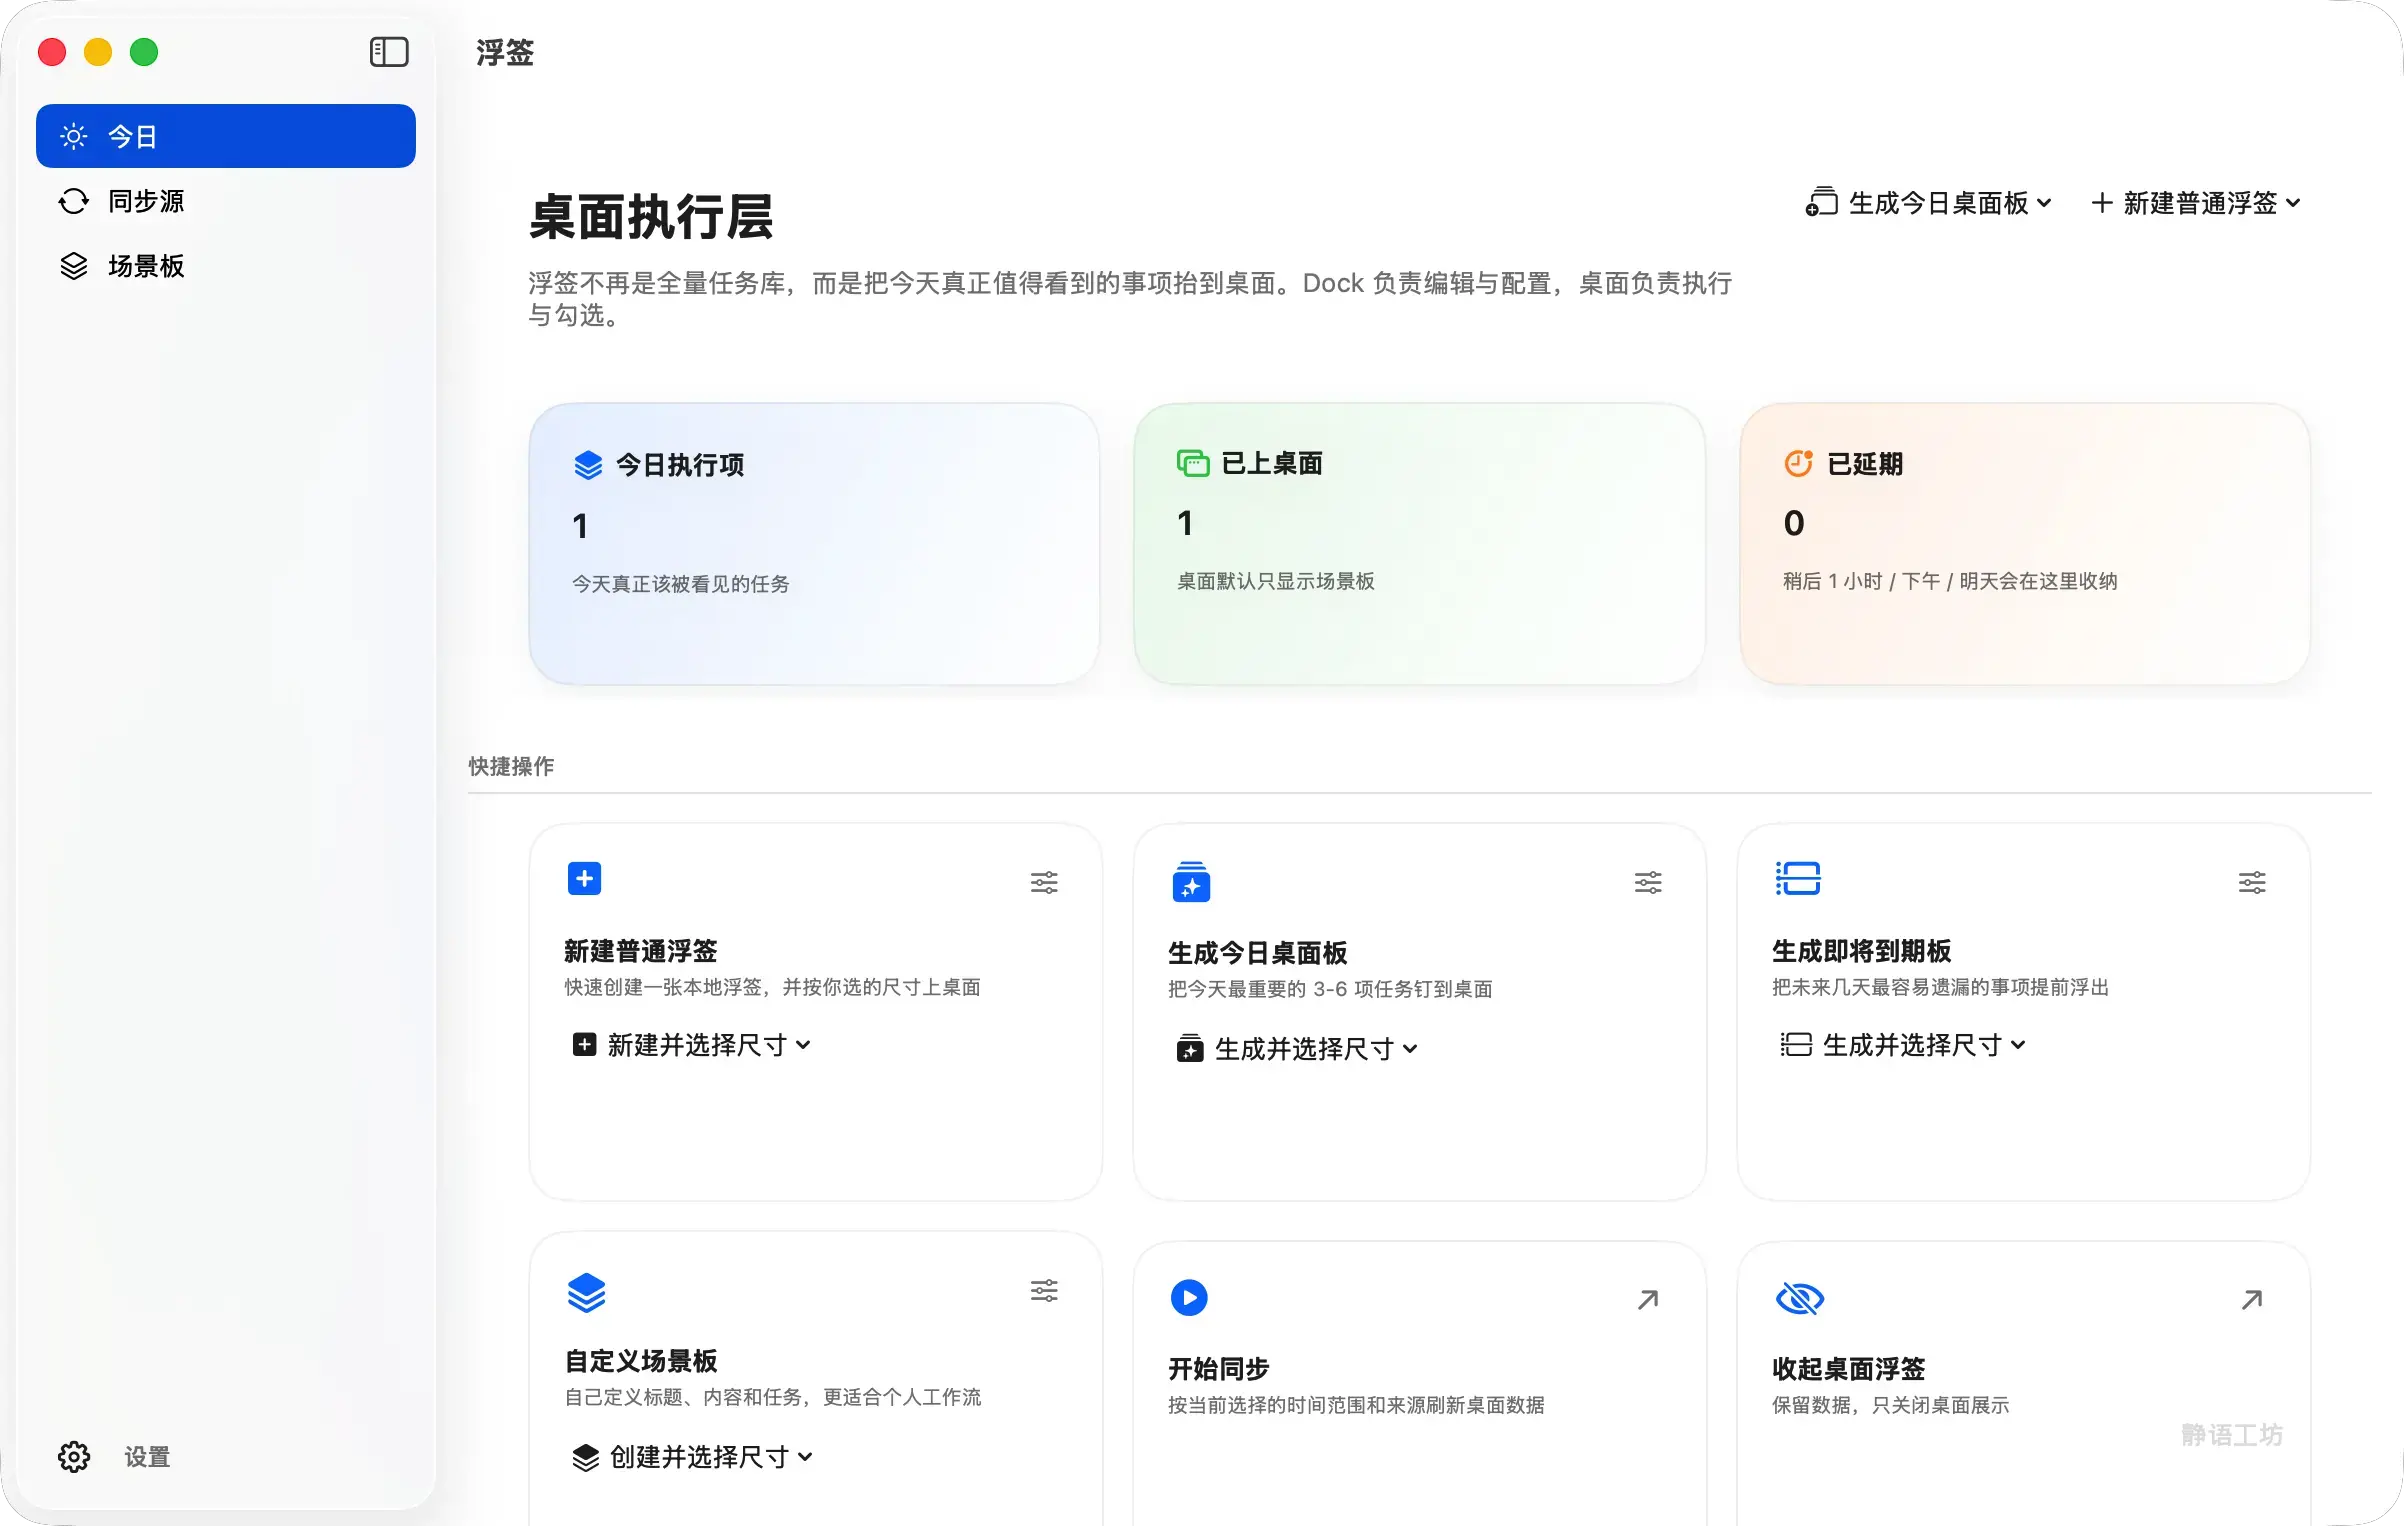Toggle the sidebar panel icon
This screenshot has height=1526, width=2404.
(x=389, y=52)
